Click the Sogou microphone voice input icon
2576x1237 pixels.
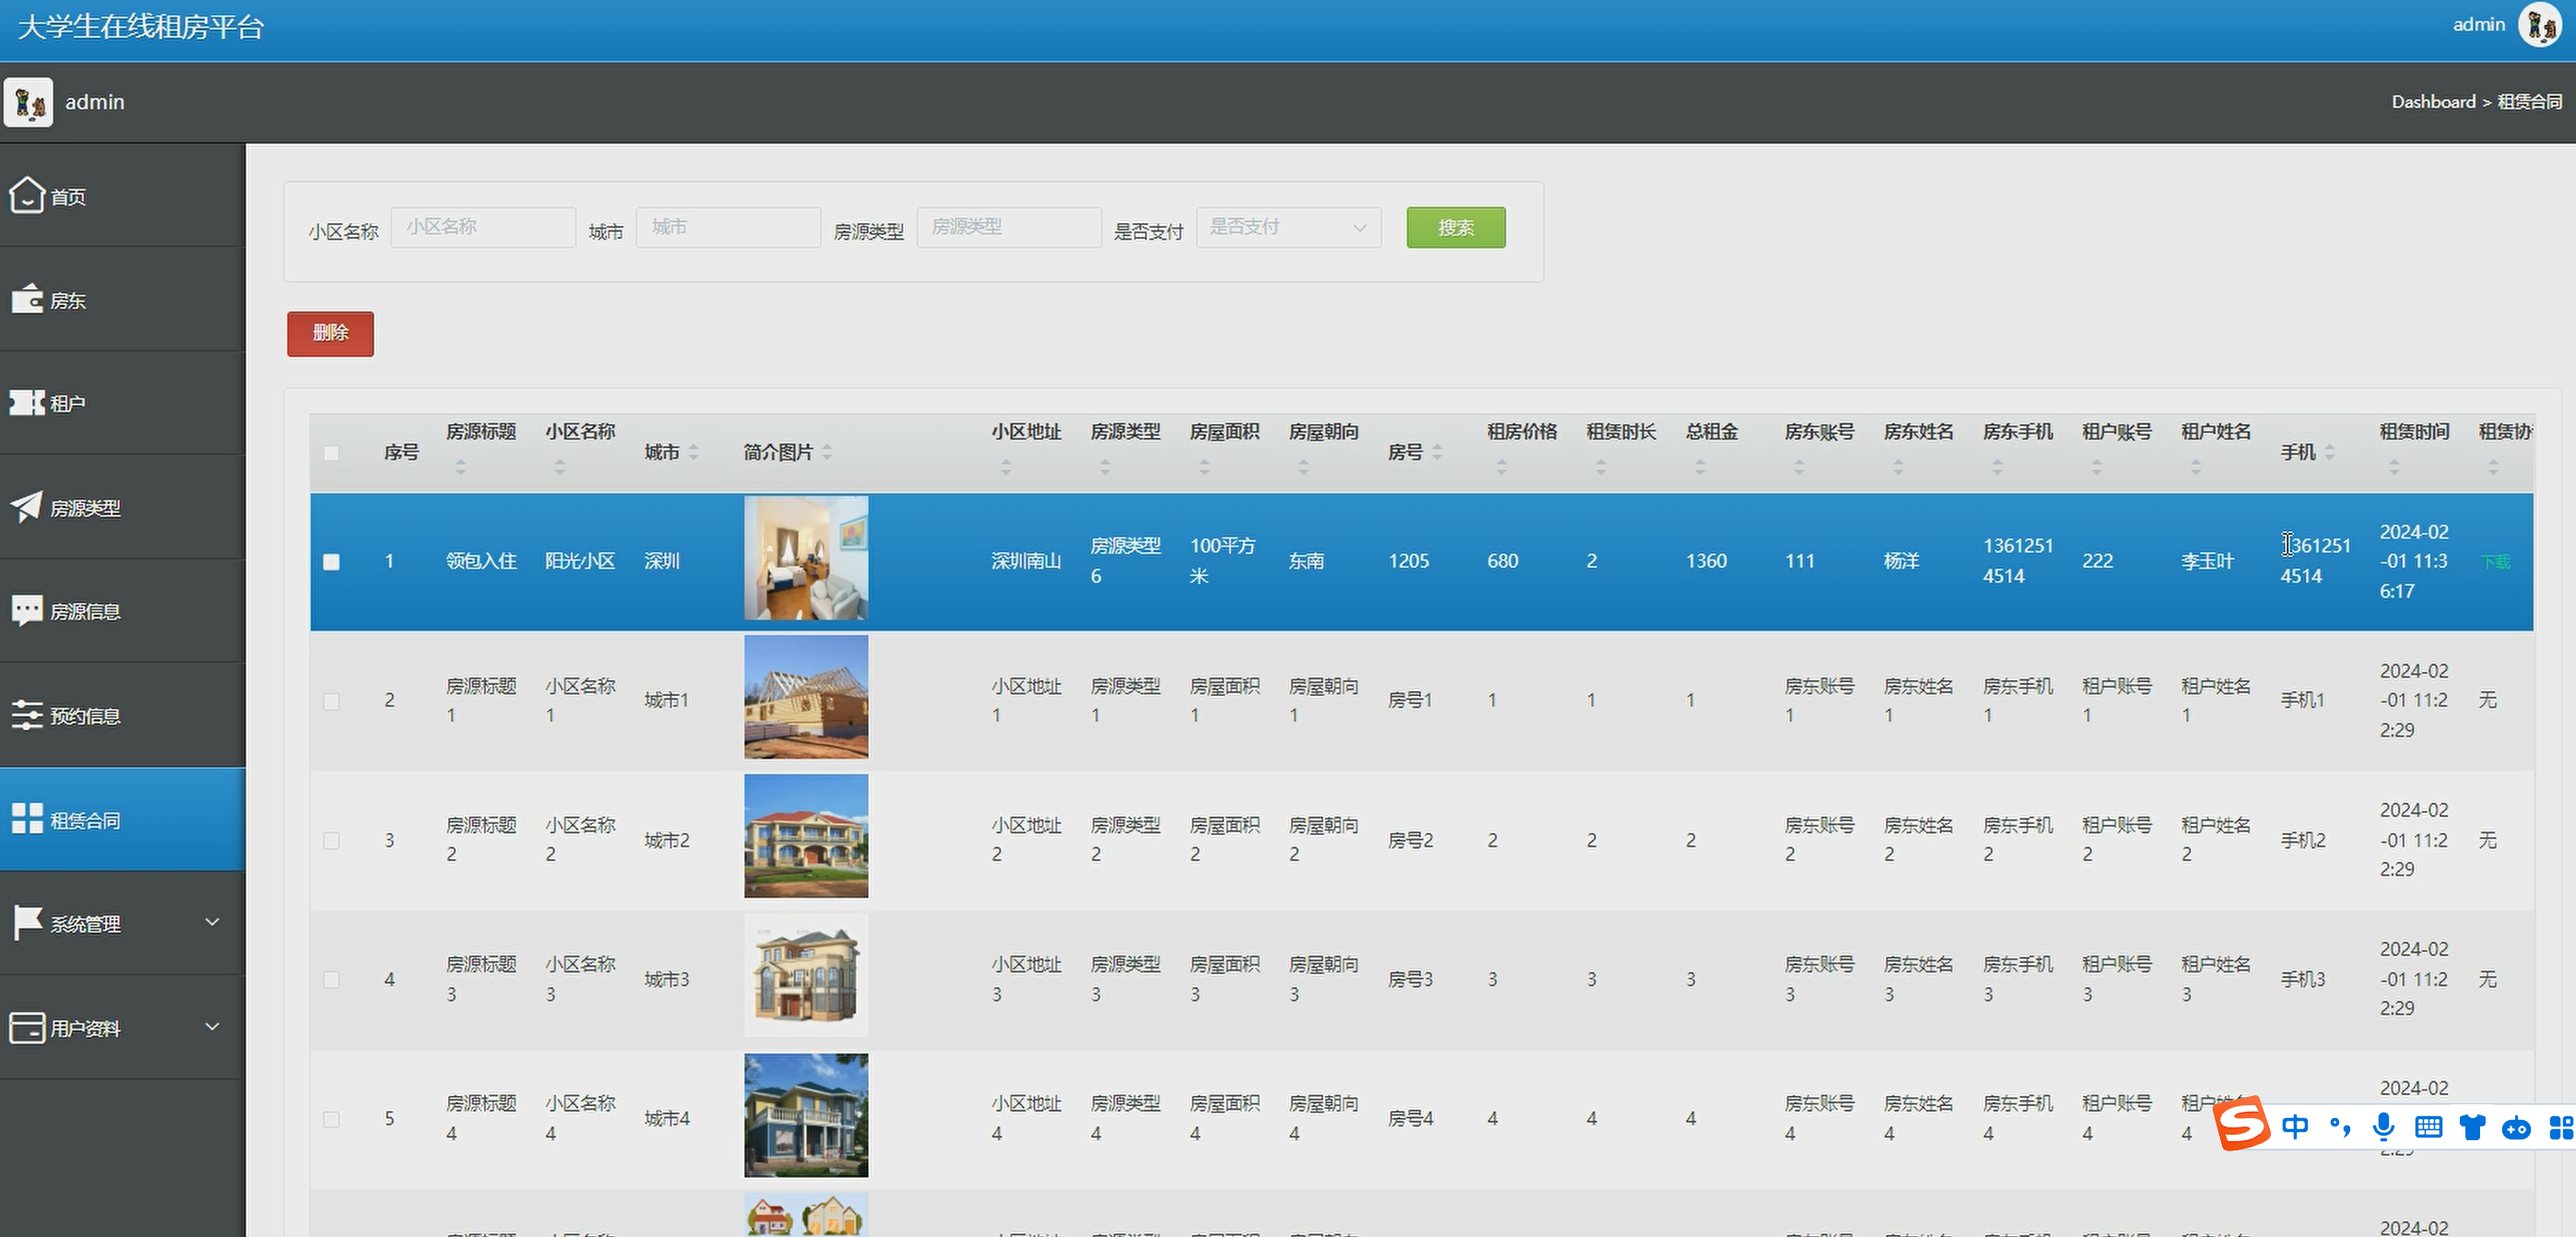click(x=2384, y=1127)
